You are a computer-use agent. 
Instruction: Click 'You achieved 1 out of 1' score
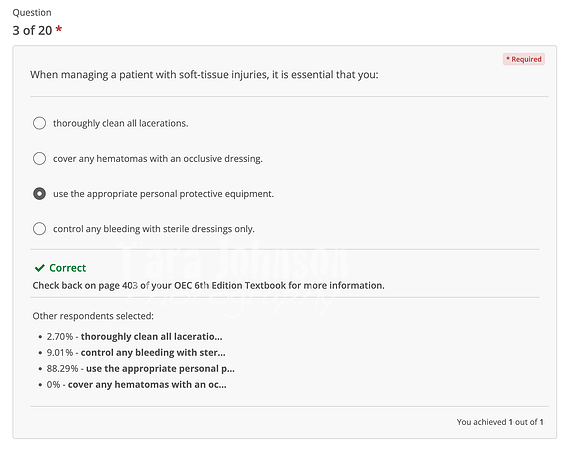tap(500, 422)
